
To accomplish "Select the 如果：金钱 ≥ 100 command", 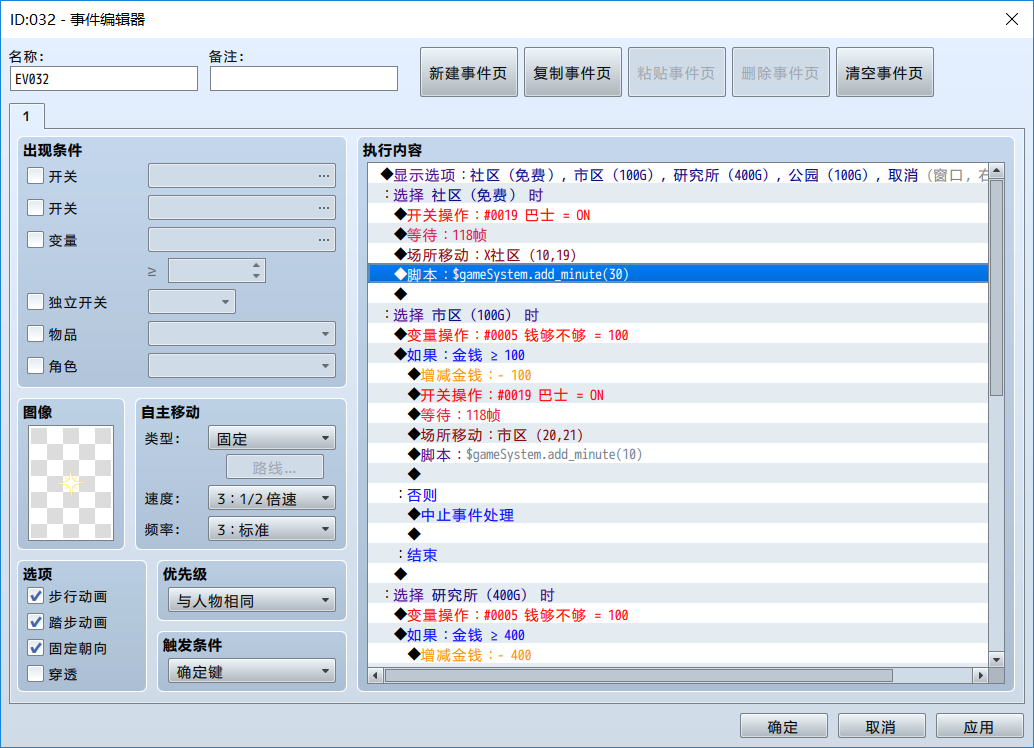I will [678, 355].
